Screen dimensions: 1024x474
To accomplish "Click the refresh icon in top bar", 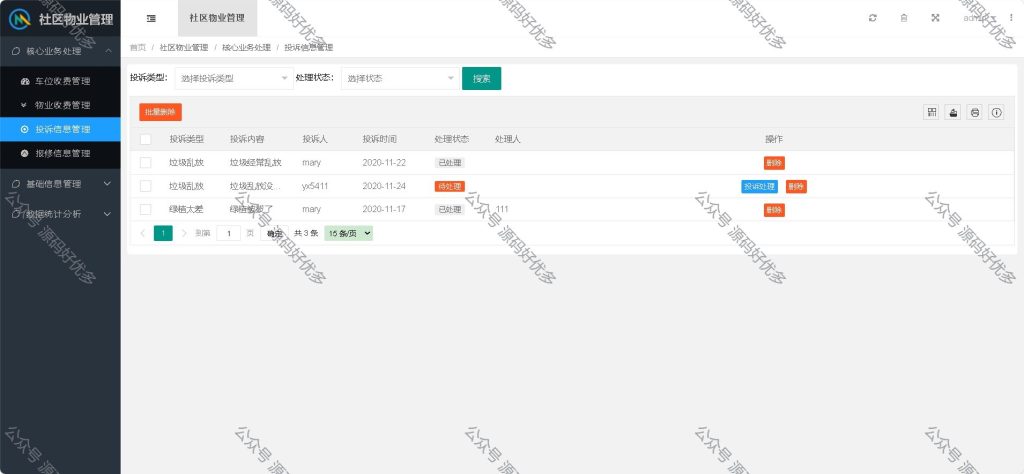I will click(872, 18).
